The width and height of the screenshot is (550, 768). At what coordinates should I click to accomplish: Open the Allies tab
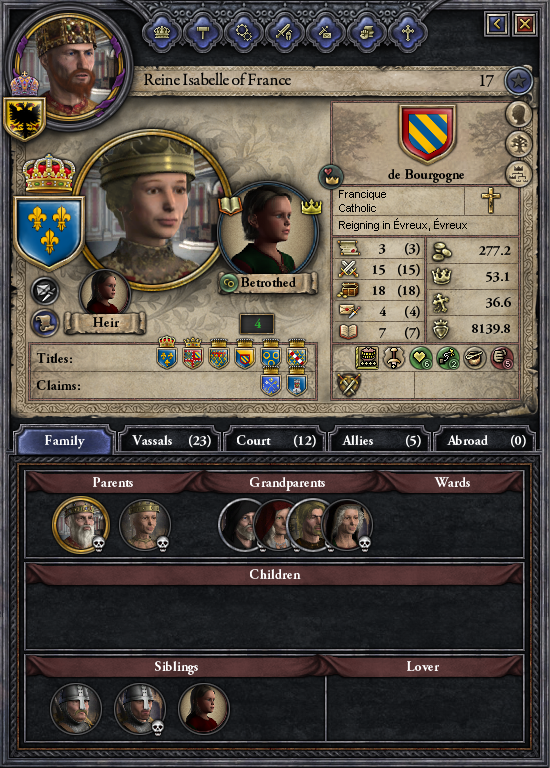coord(381,440)
